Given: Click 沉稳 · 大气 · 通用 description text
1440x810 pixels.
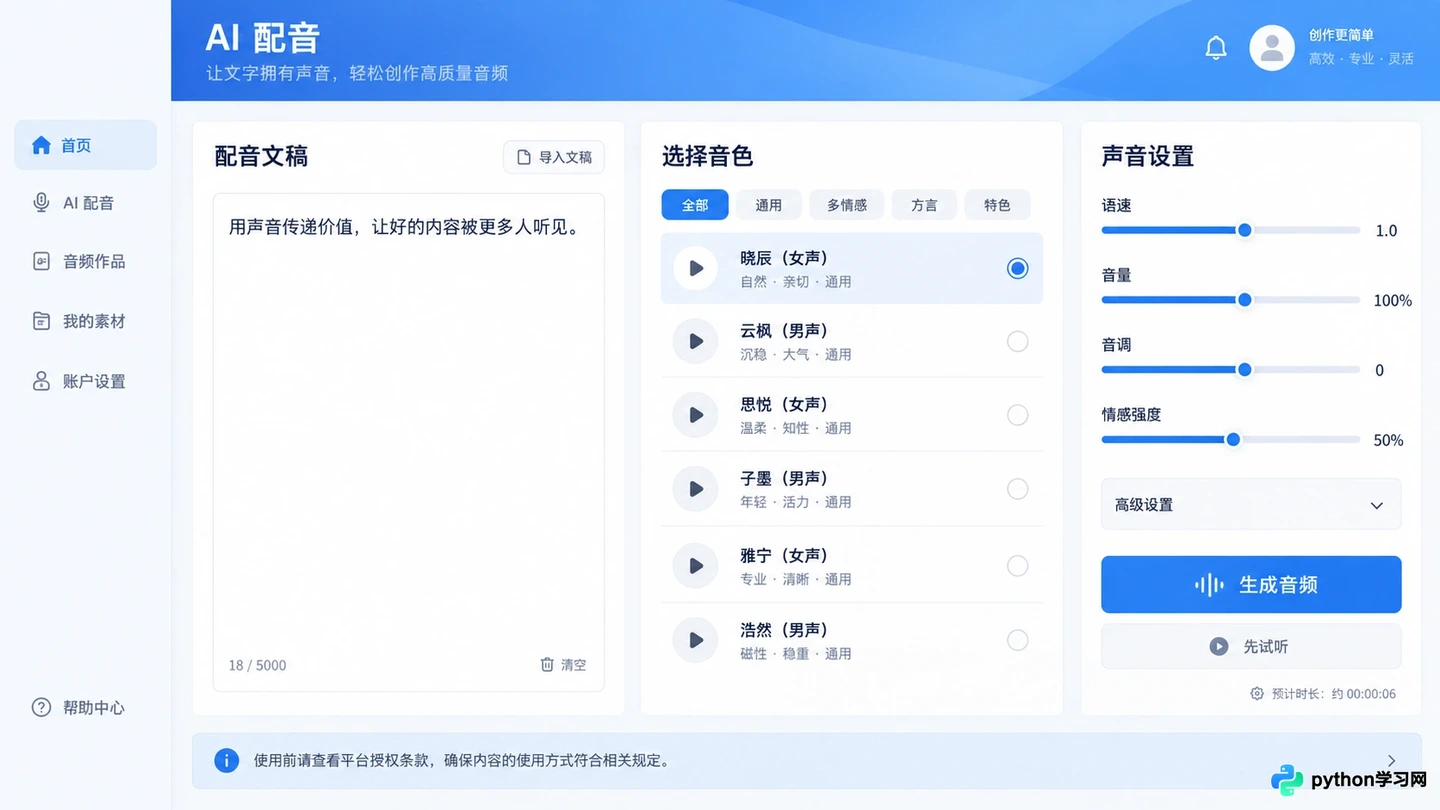Looking at the screenshot, I should click(x=796, y=355).
